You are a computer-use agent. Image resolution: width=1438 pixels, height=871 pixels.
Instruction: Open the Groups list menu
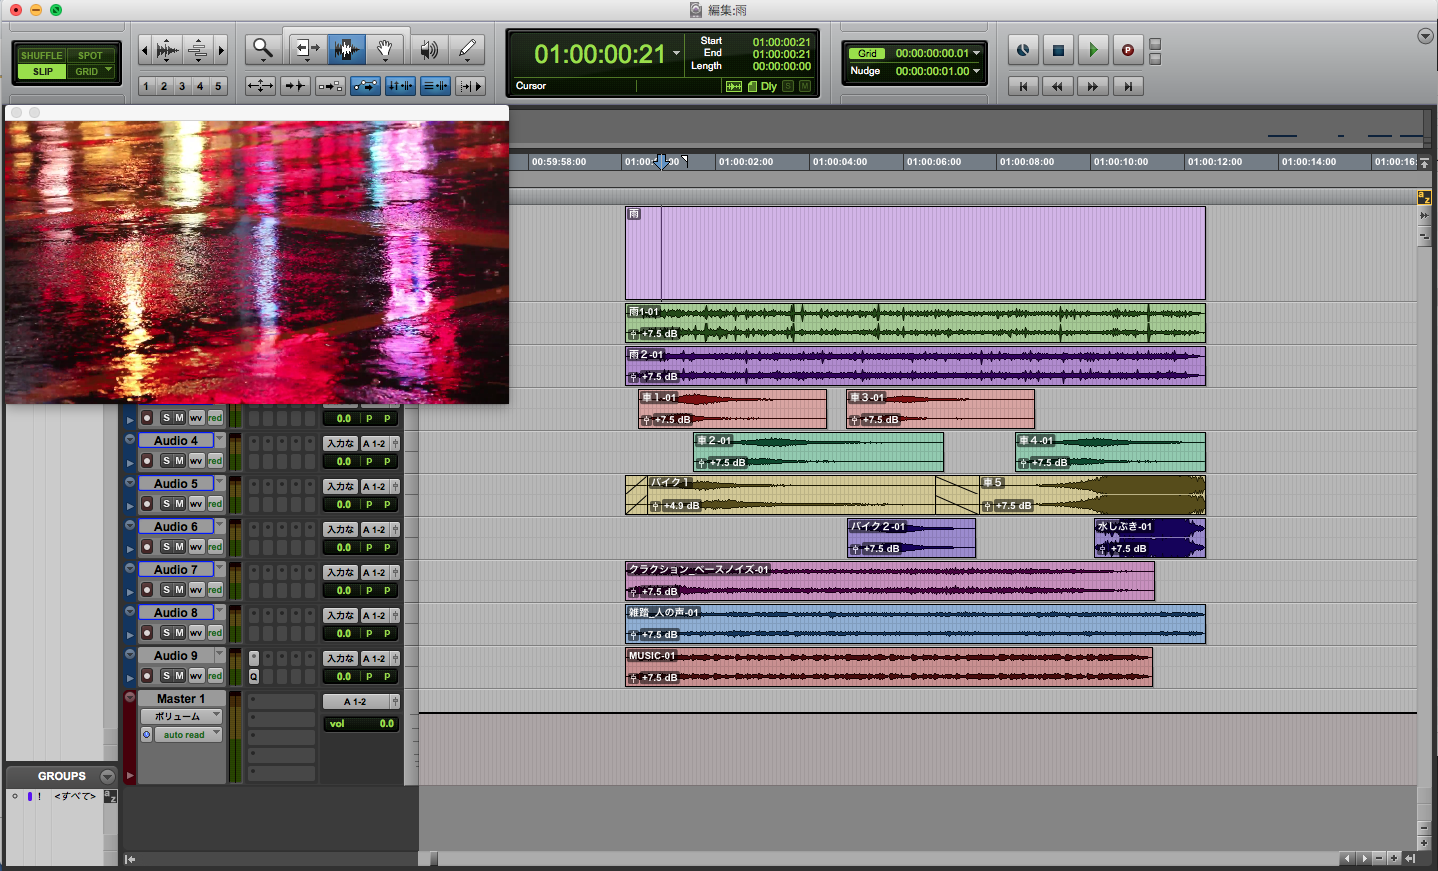click(108, 776)
